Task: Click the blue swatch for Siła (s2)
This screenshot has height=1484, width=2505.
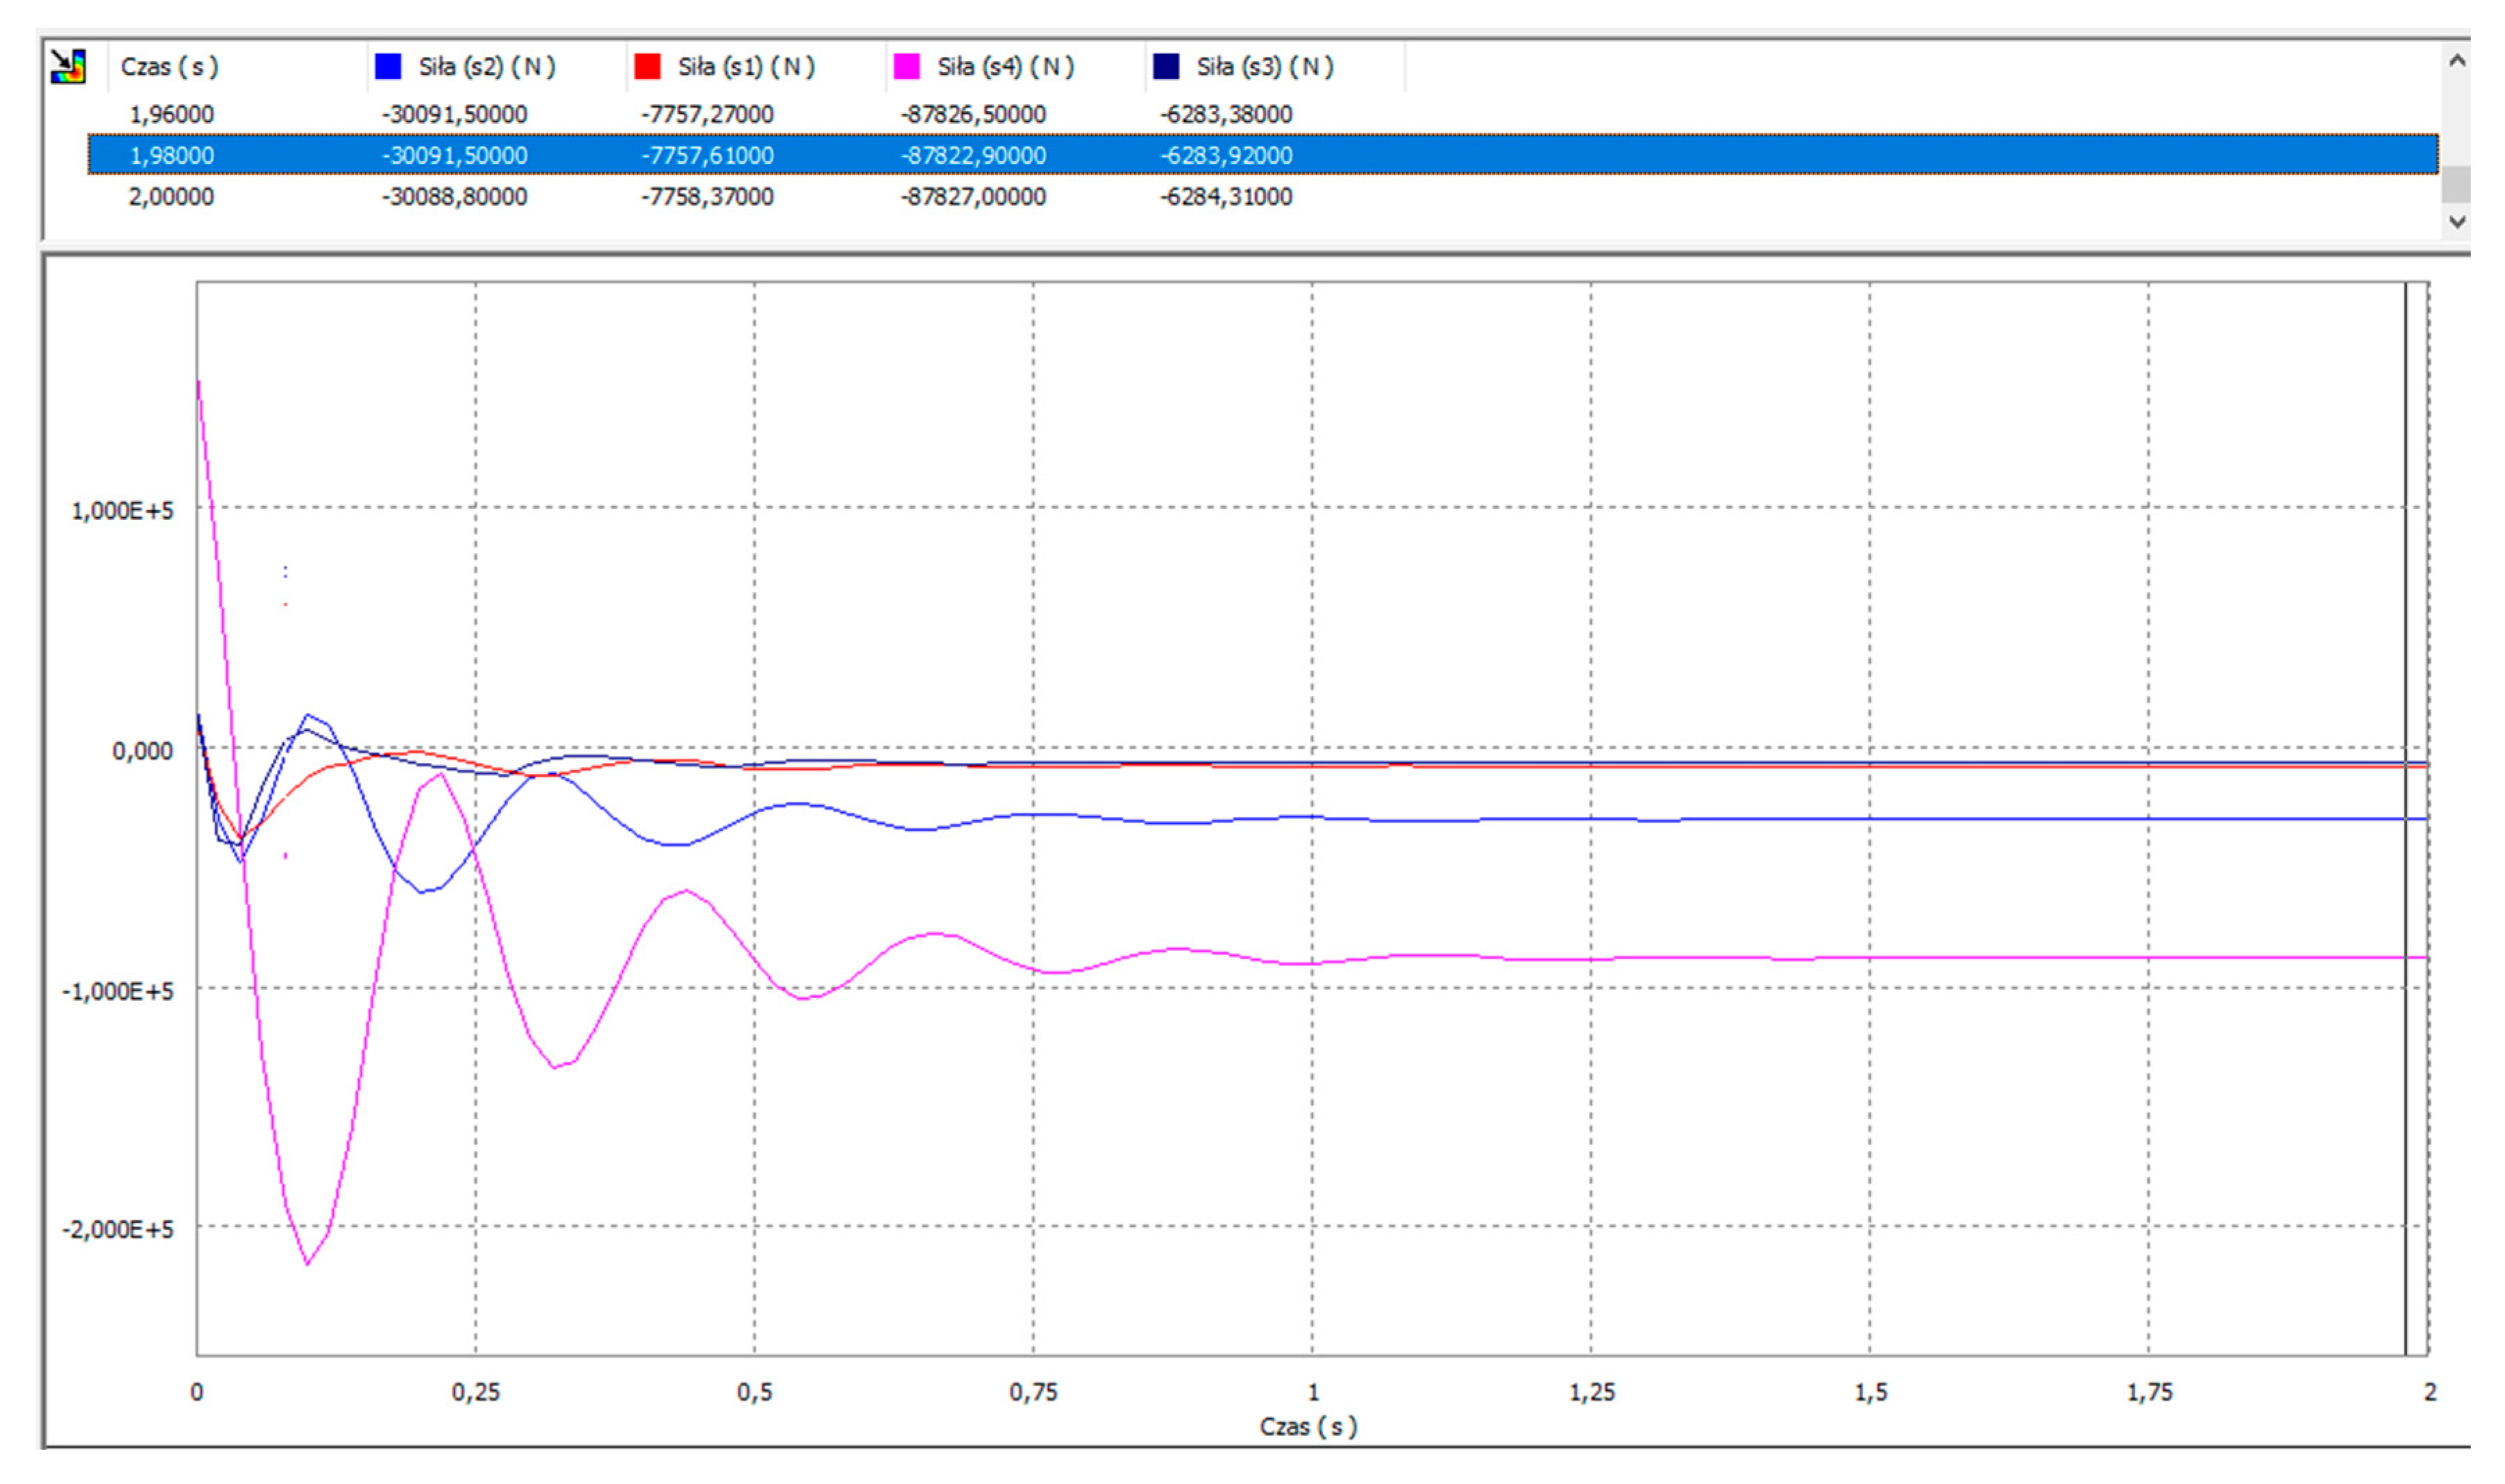Action: tap(387, 67)
